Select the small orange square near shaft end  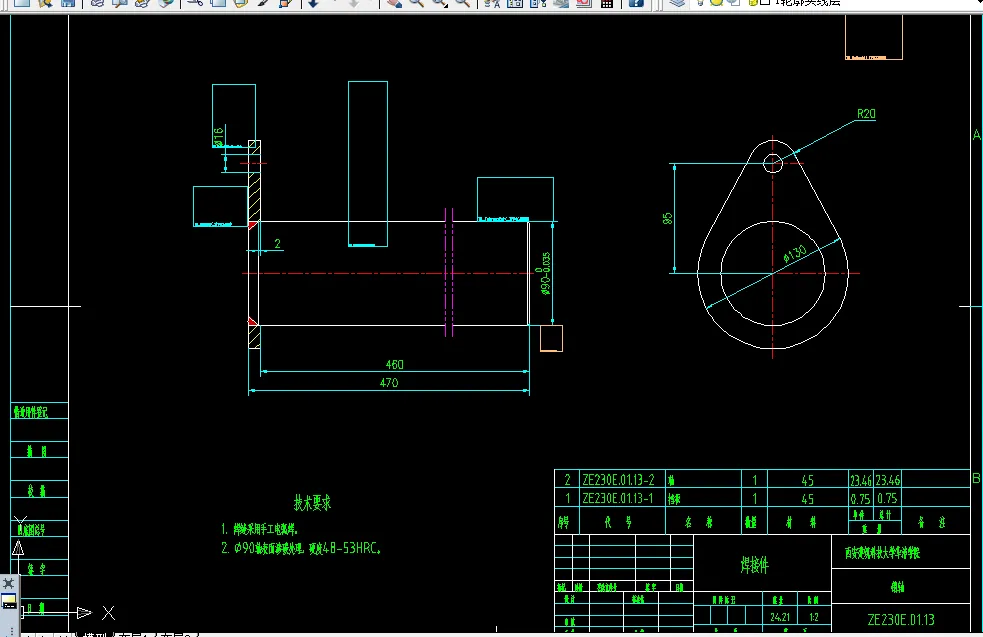(x=551, y=339)
